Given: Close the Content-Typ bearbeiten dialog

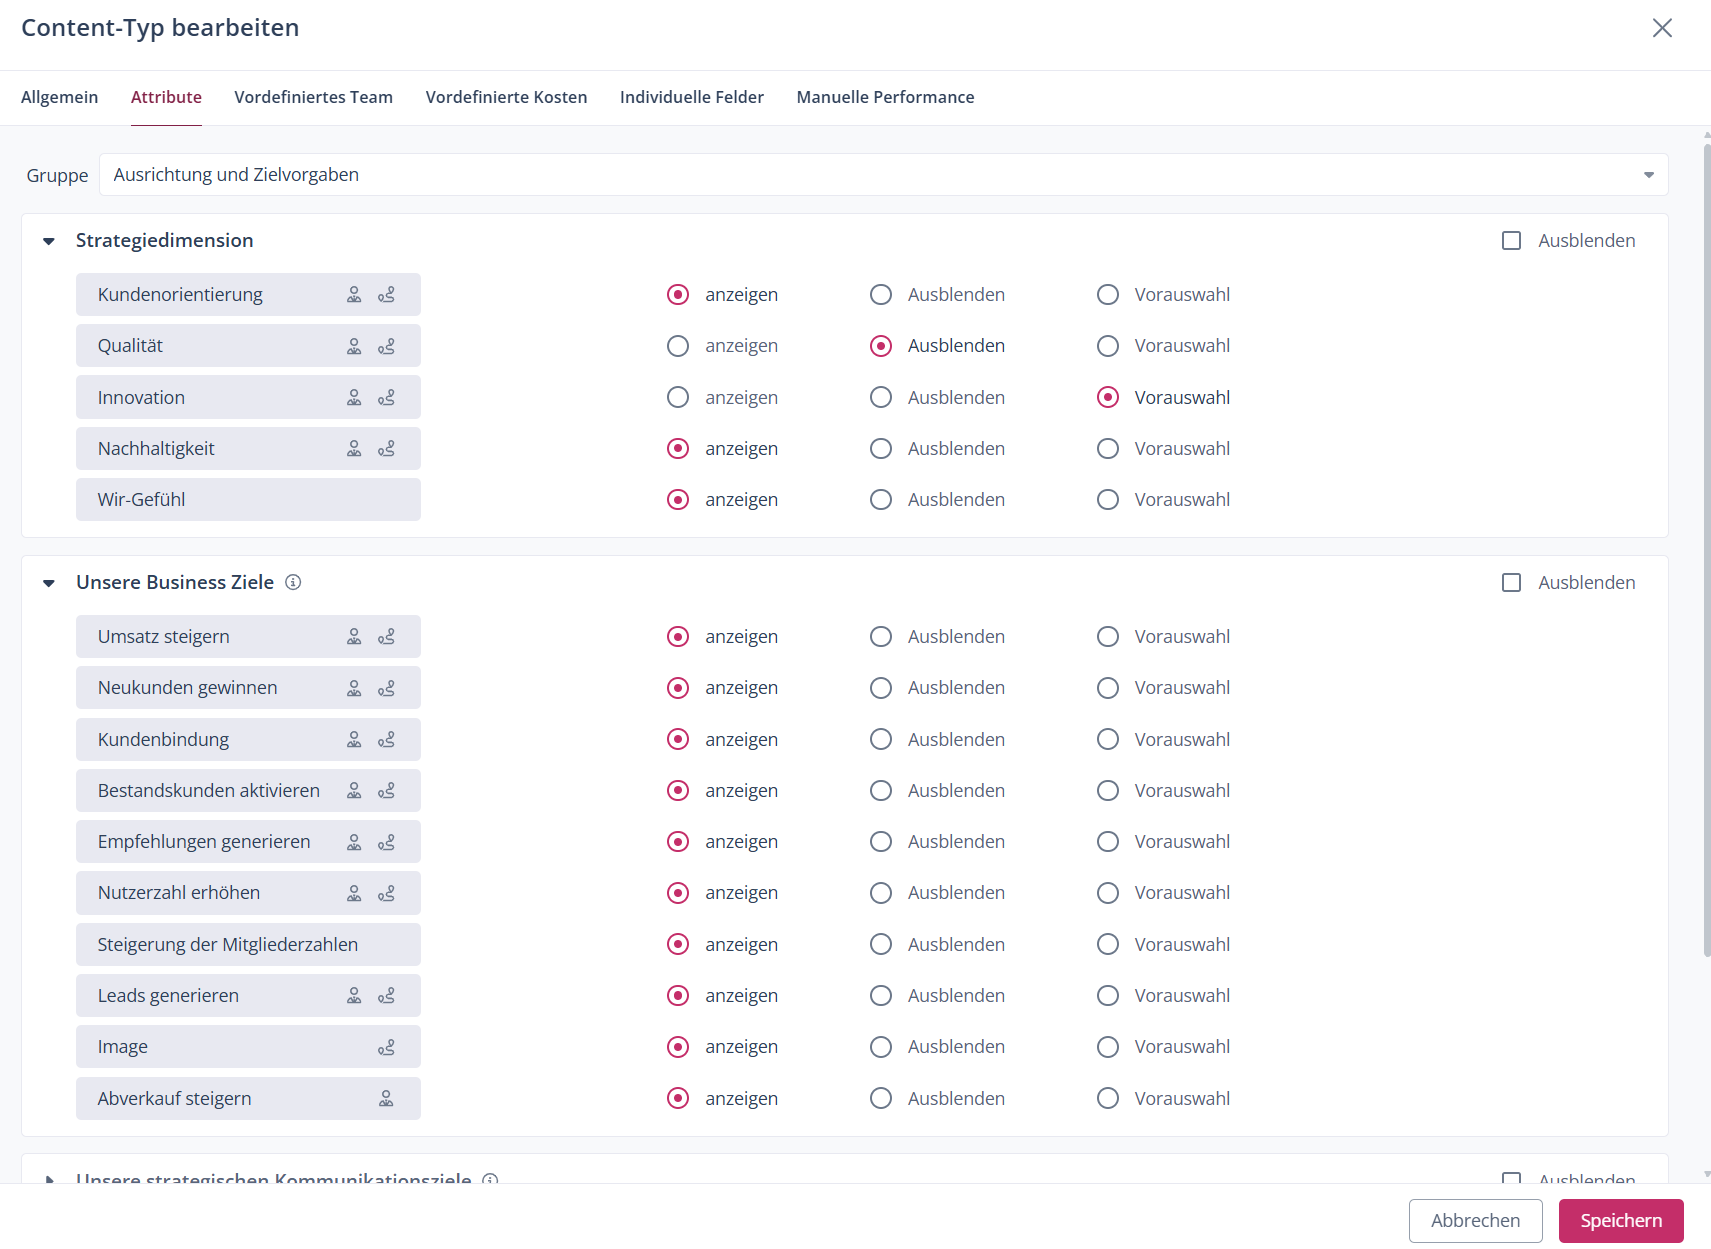Looking at the screenshot, I should coord(1662,28).
